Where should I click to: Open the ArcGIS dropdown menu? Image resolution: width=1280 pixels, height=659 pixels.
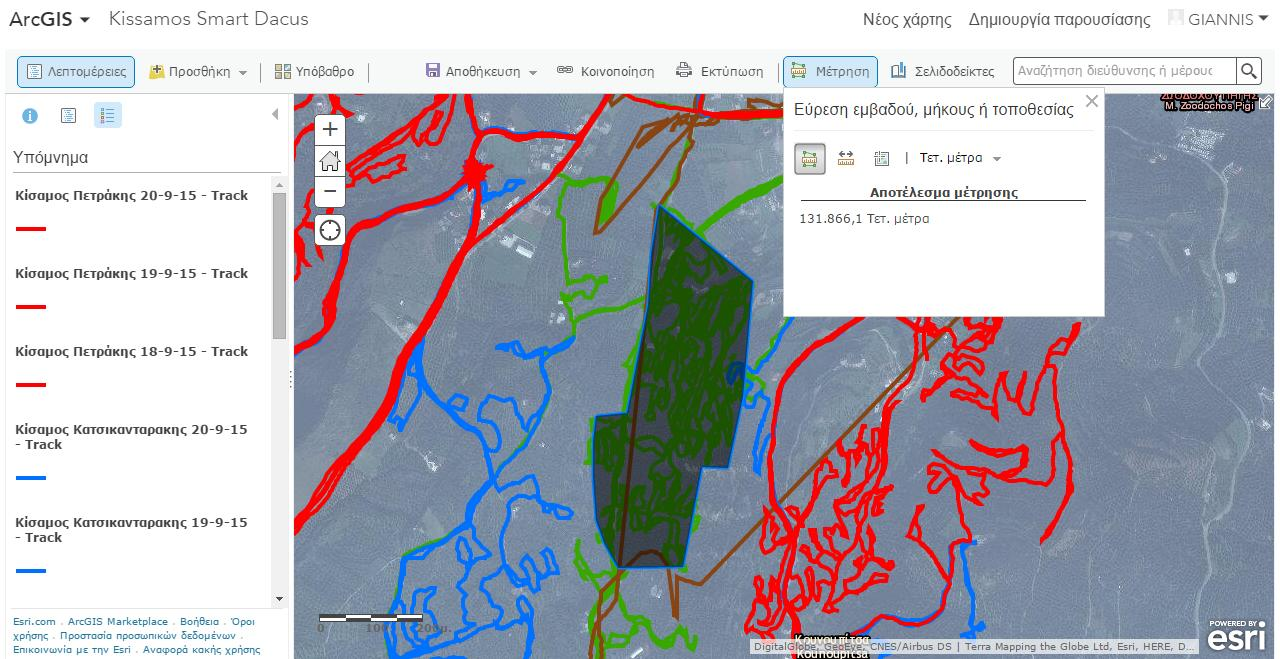click(49, 19)
